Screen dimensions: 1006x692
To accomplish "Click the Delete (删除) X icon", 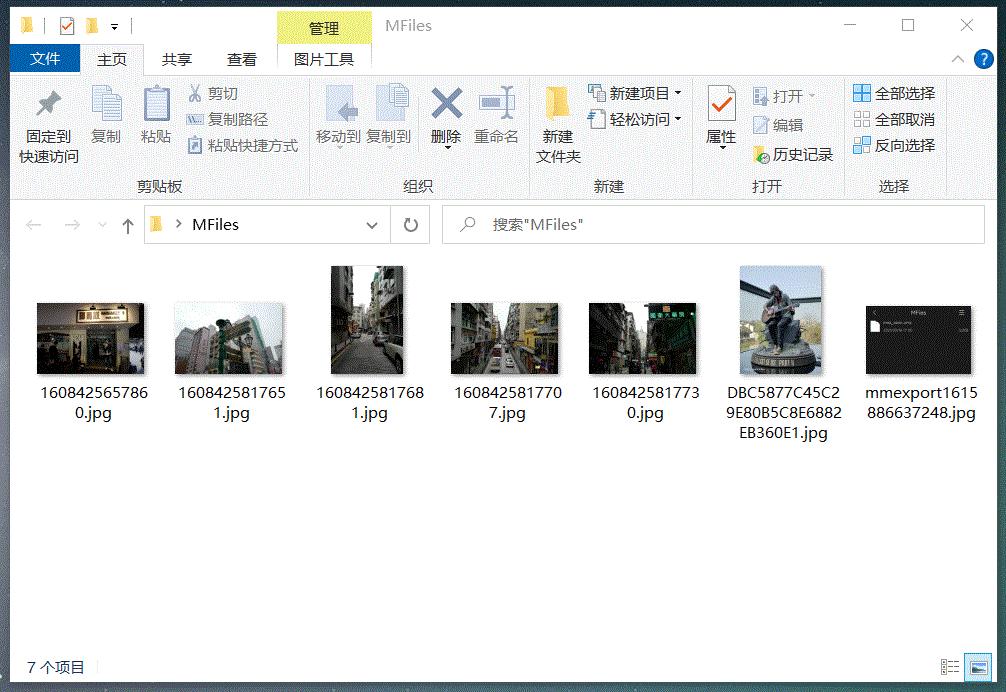I will coord(447,103).
